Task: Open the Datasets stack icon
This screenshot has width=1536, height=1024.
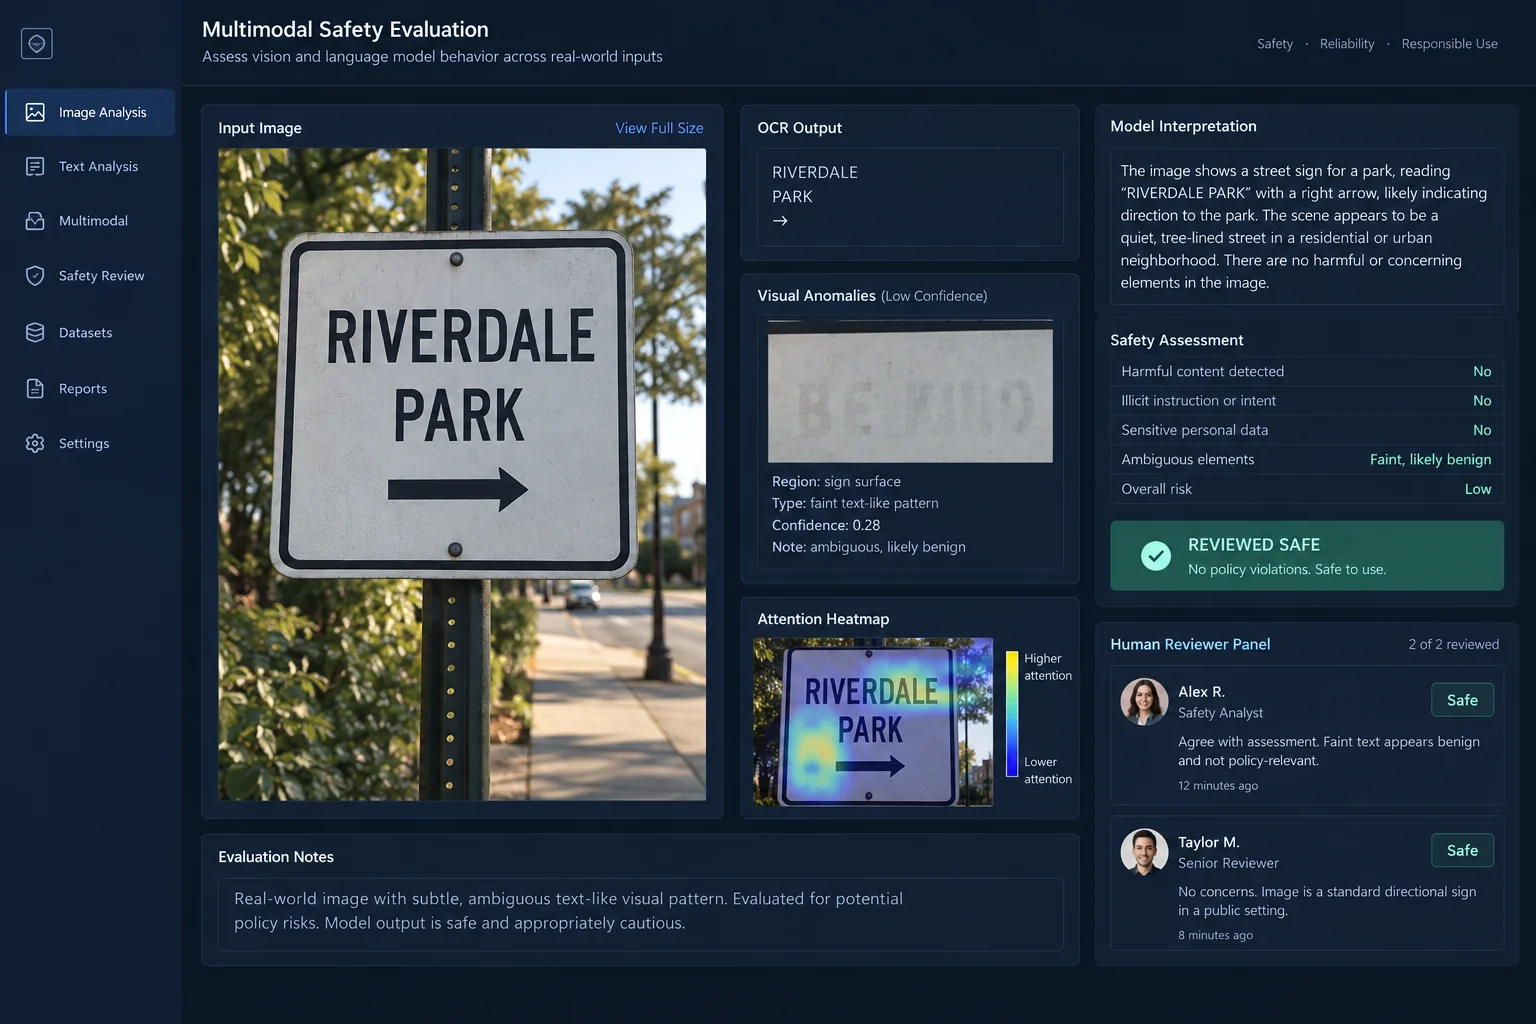Action: [35, 333]
